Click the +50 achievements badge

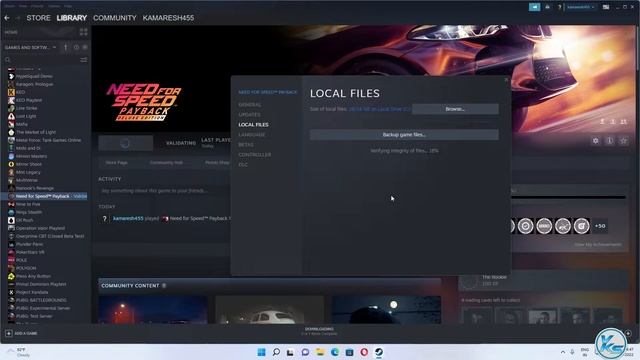coord(600,226)
